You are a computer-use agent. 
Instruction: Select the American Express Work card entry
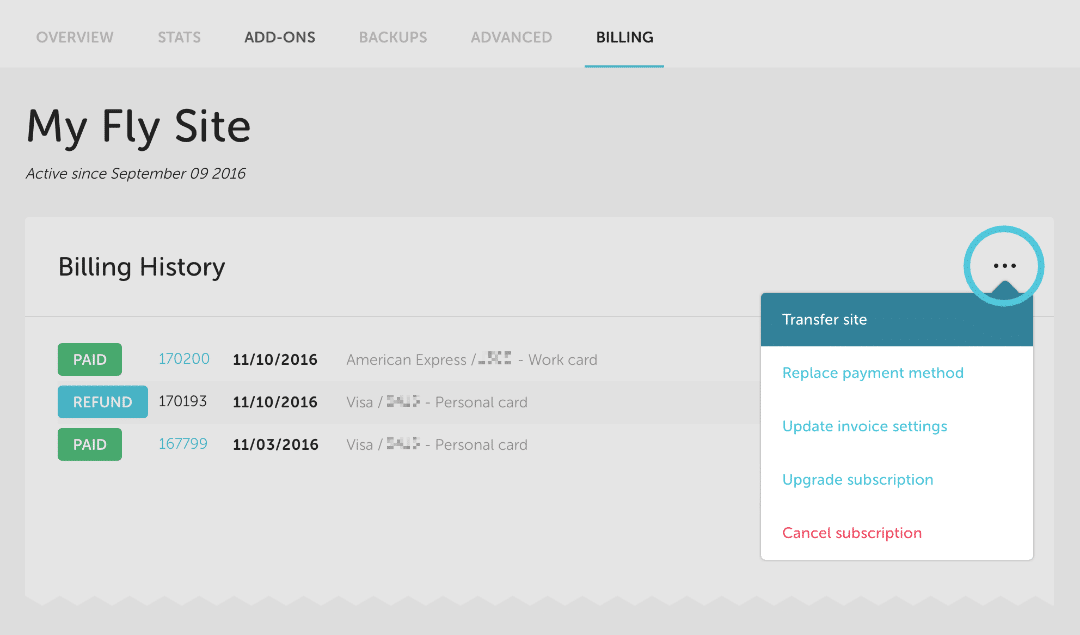[x=471, y=360]
